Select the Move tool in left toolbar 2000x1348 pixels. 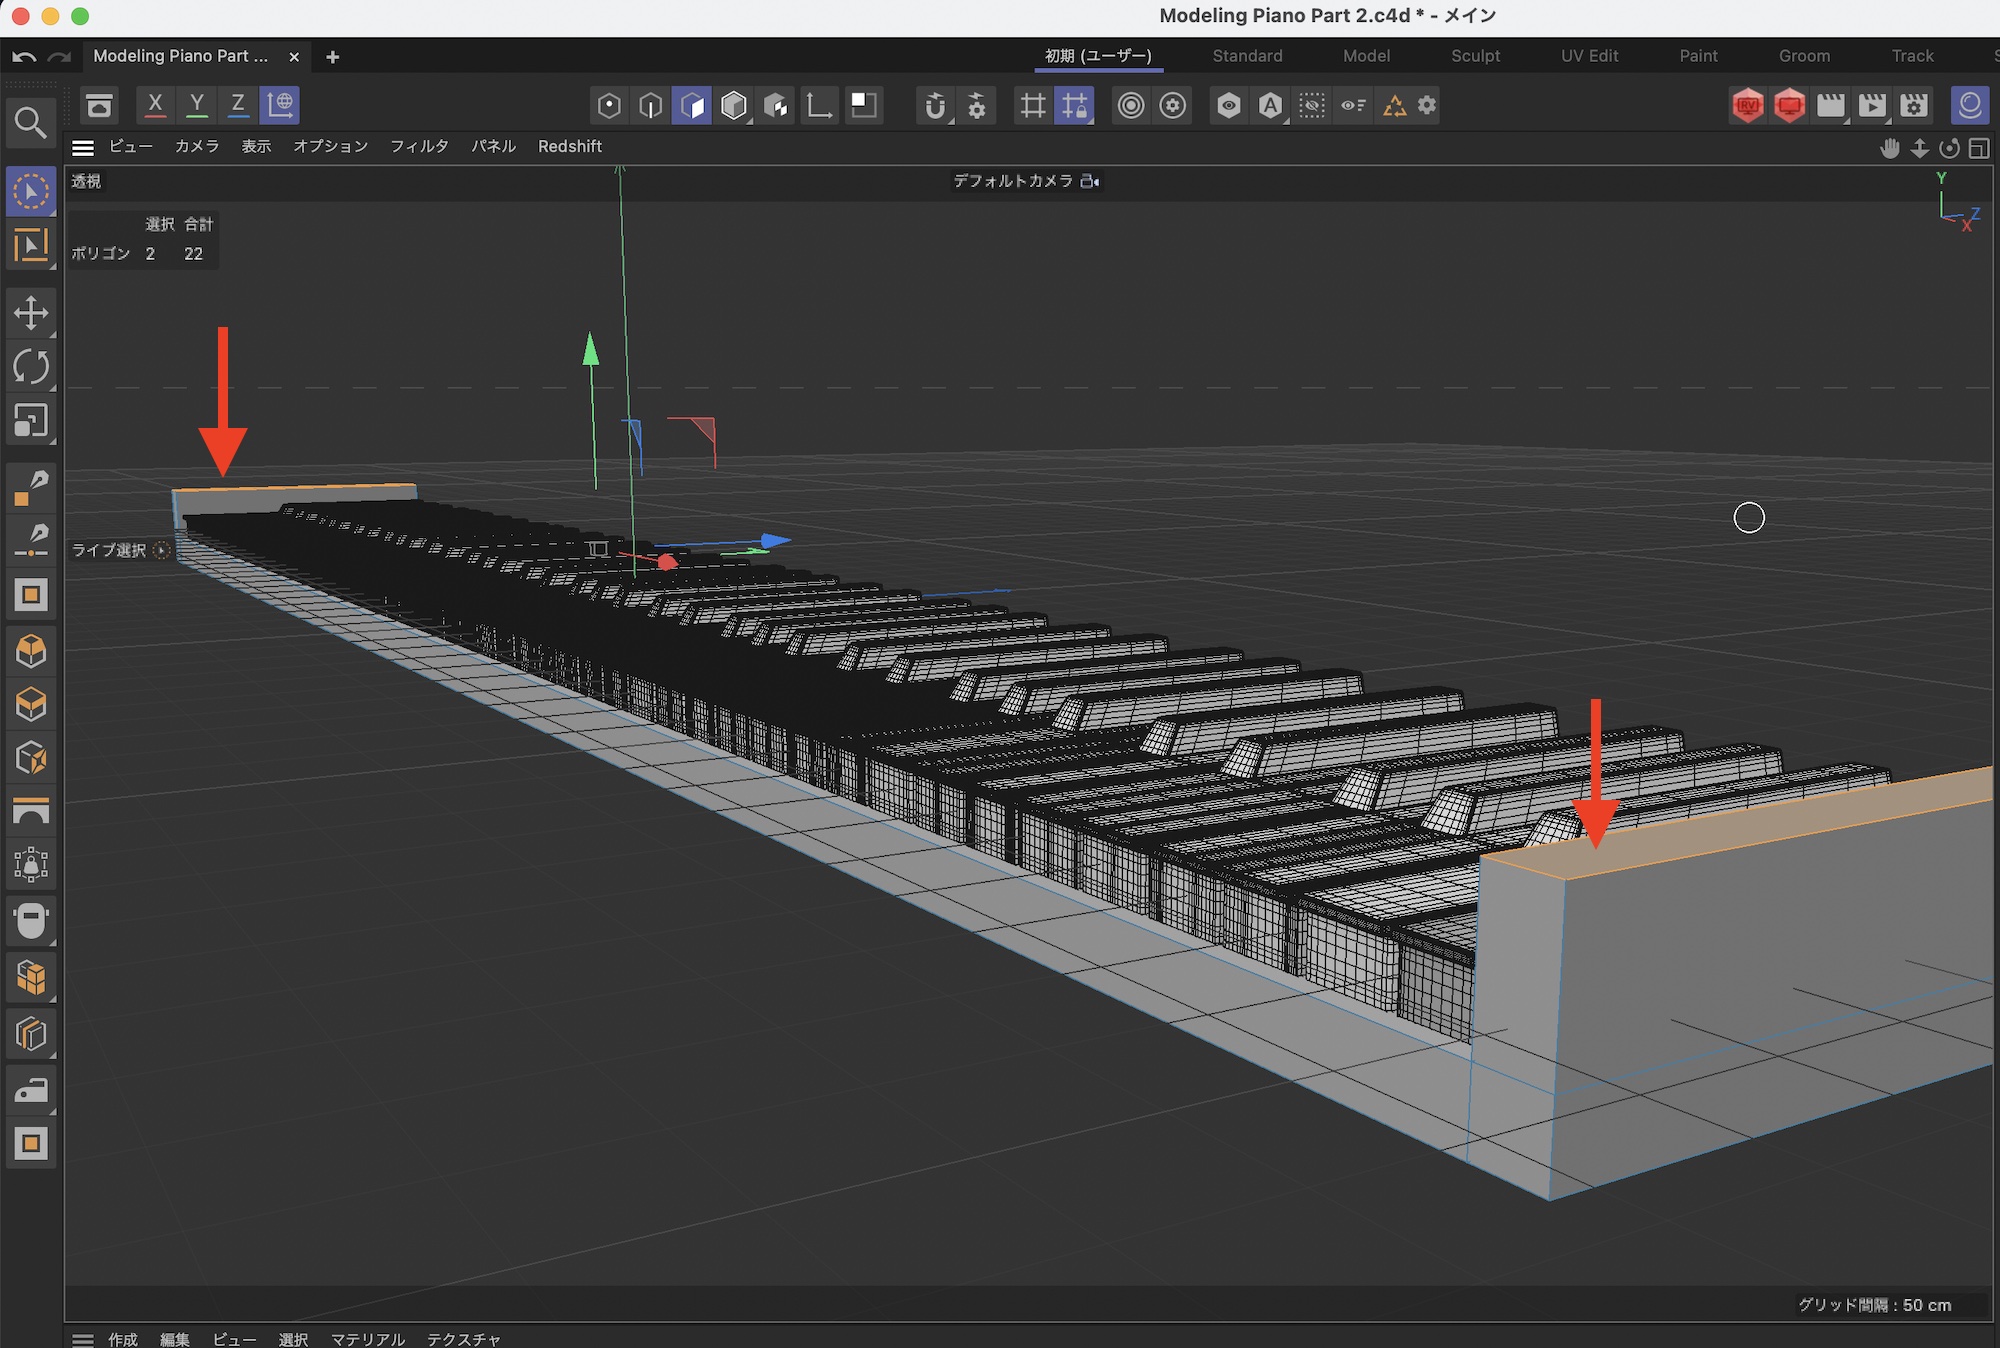(31, 313)
